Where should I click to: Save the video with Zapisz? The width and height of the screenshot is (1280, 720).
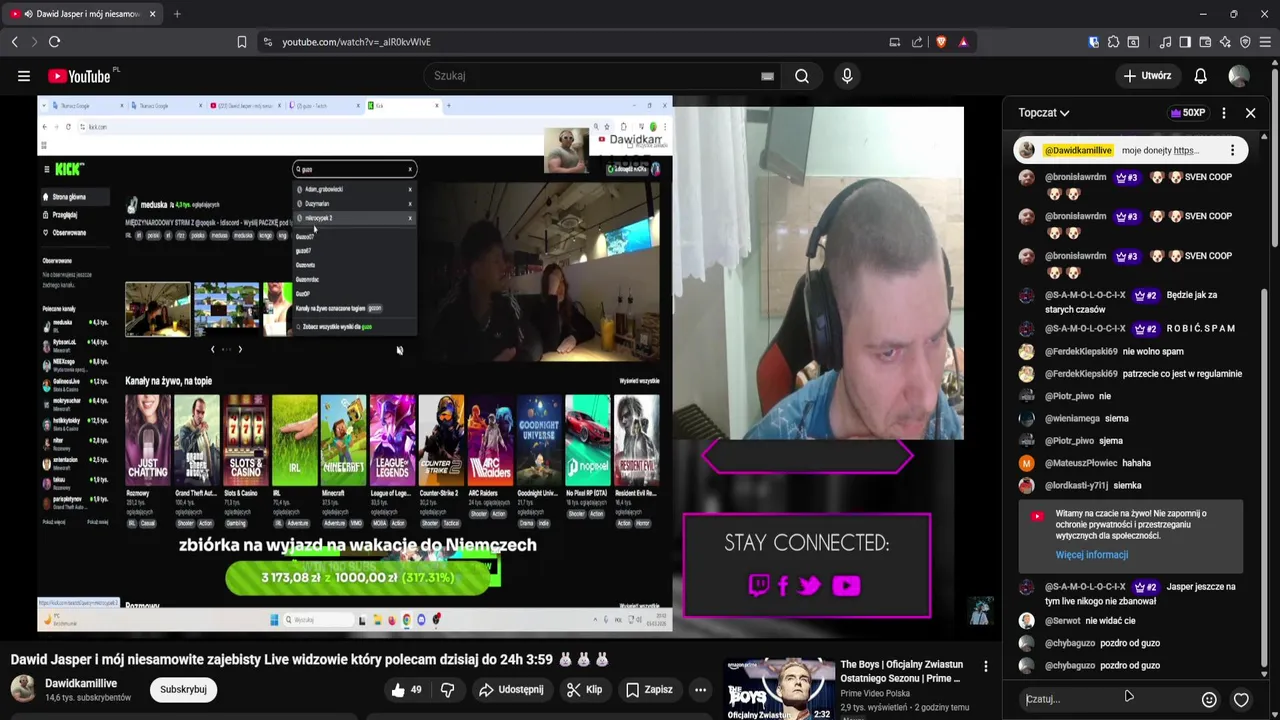coord(649,690)
